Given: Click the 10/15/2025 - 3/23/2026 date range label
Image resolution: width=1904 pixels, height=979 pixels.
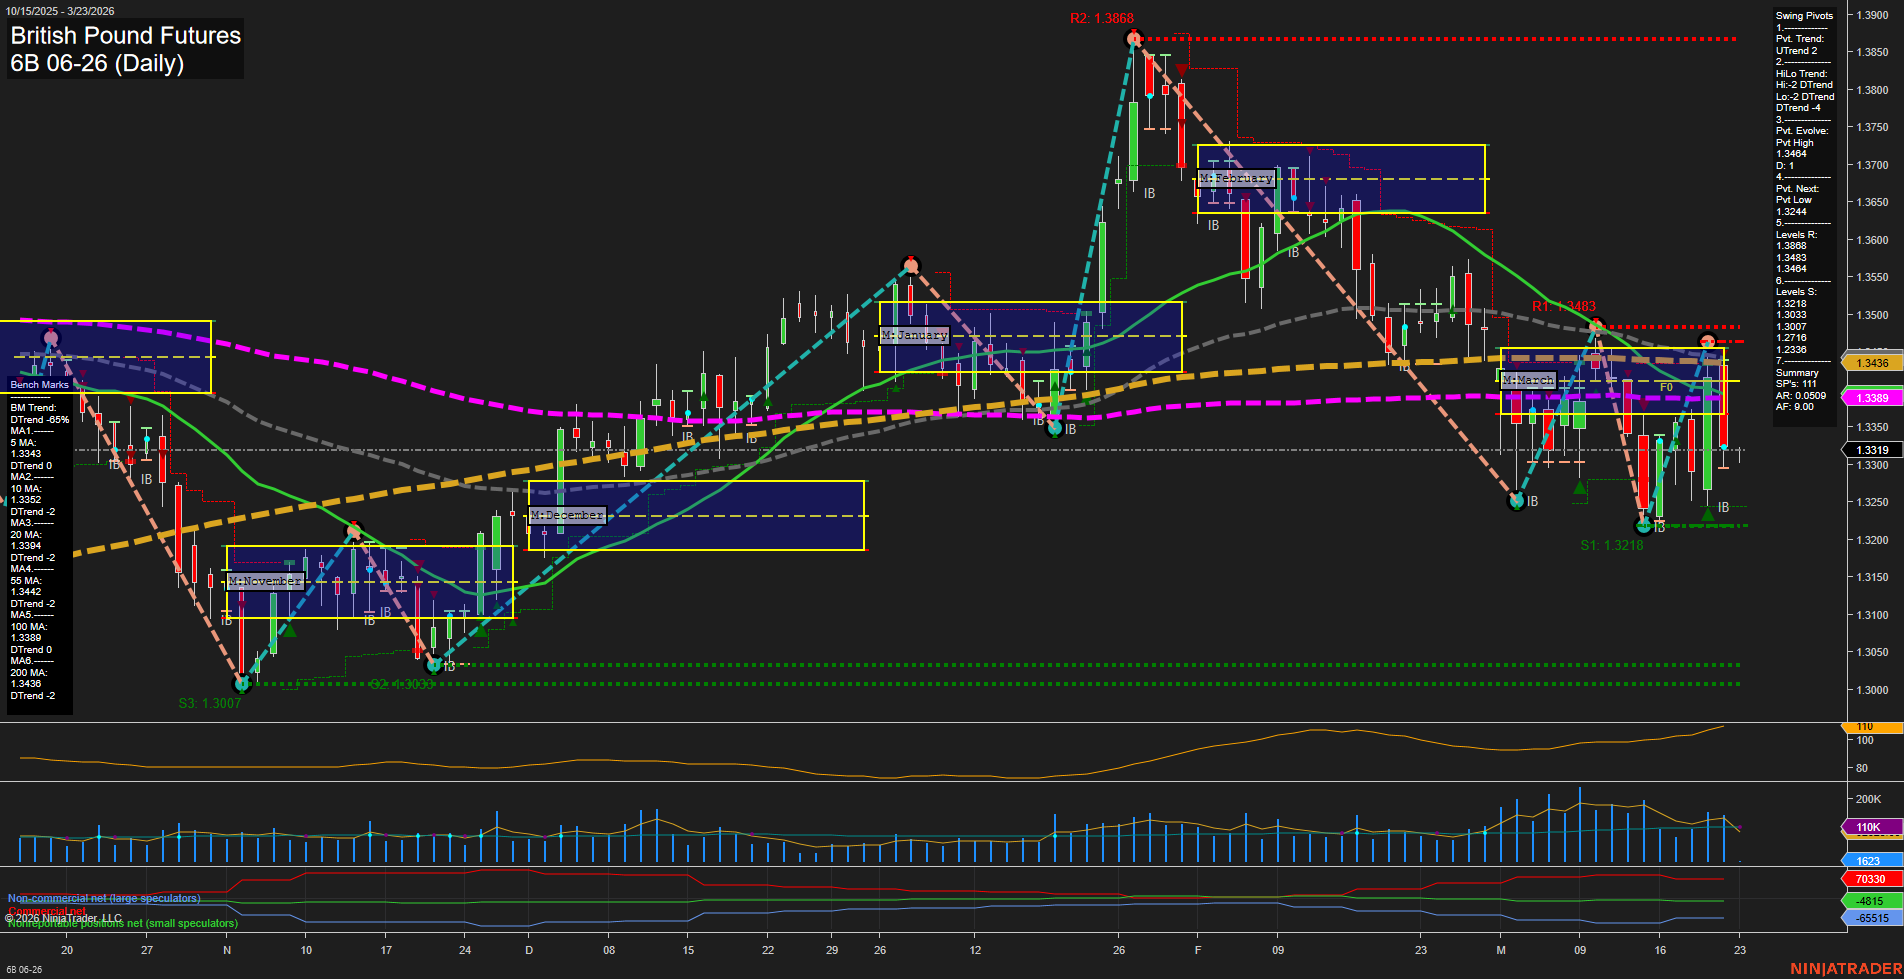Looking at the screenshot, I should (61, 9).
